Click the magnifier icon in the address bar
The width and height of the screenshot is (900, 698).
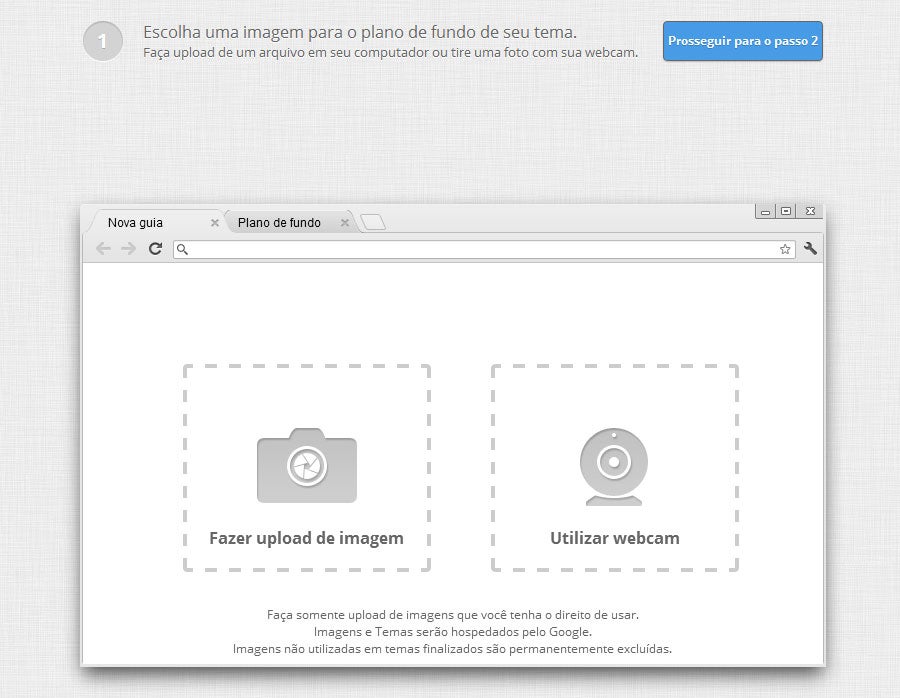(x=182, y=249)
